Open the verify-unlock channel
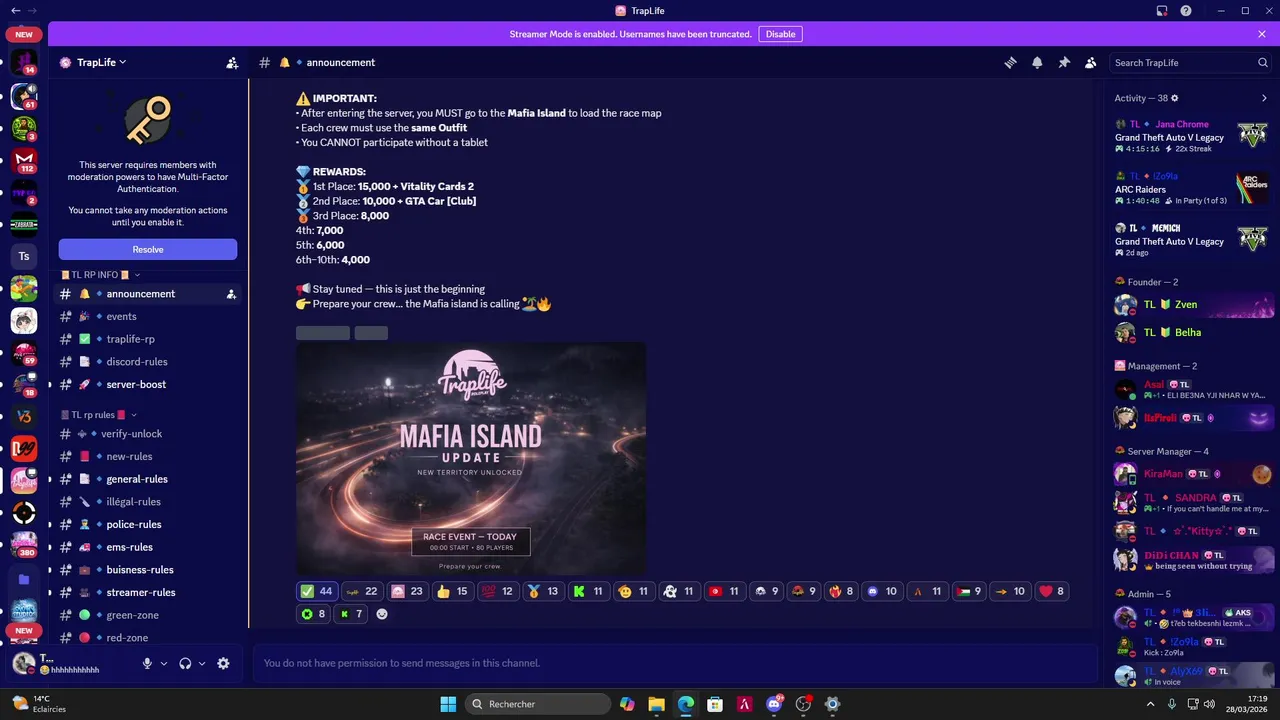1280x720 pixels. click(x=148, y=434)
